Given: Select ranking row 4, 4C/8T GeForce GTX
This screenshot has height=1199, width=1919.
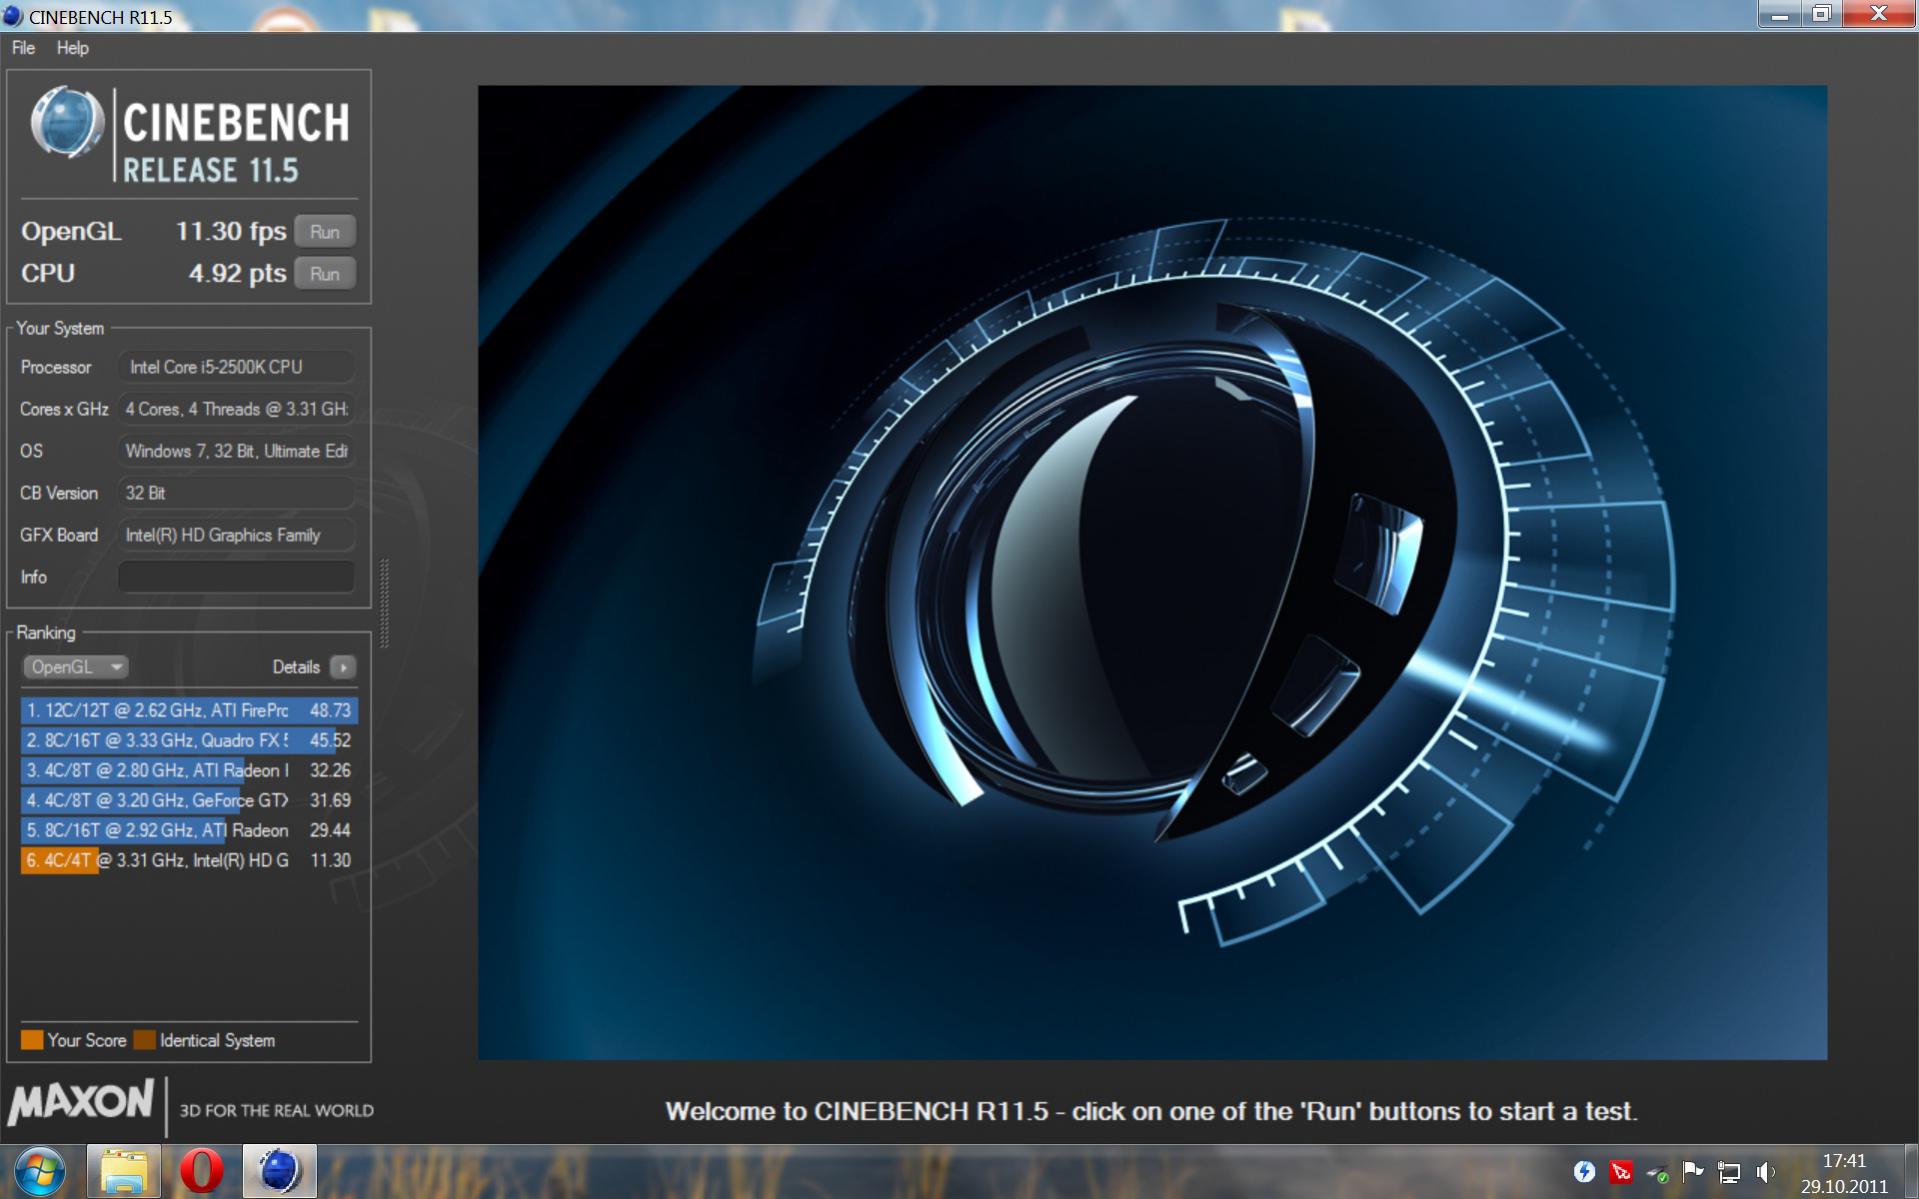Looking at the screenshot, I should [x=189, y=800].
